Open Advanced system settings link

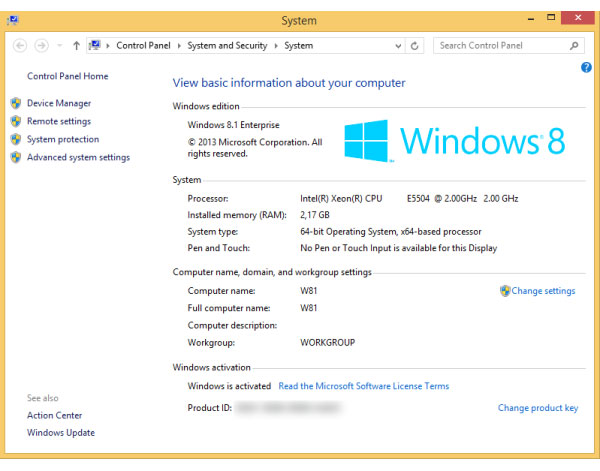click(x=78, y=157)
